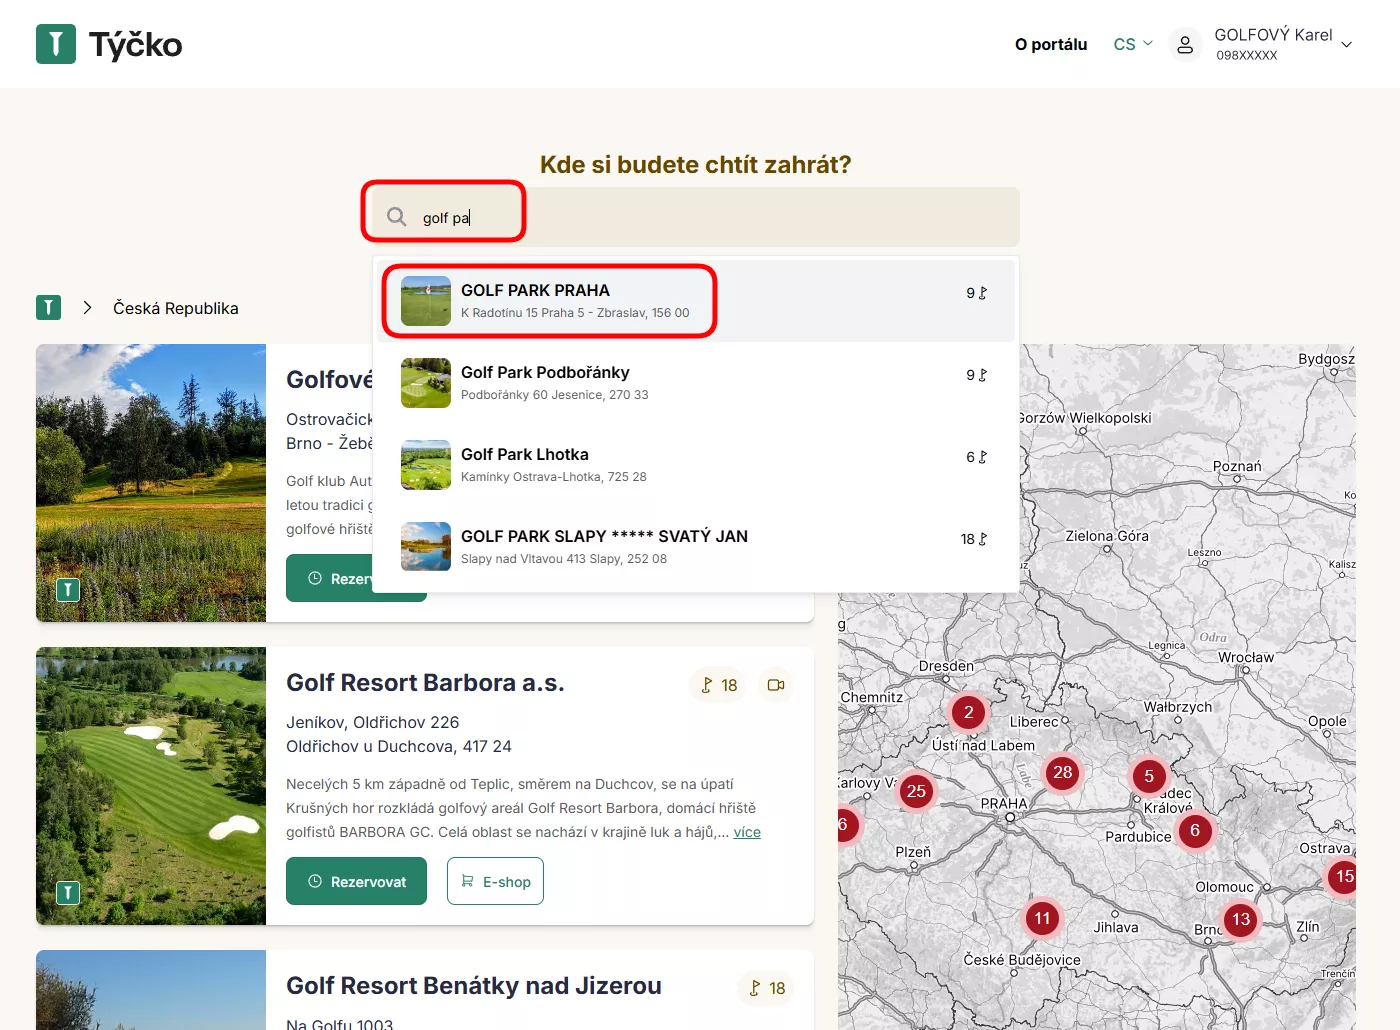Click the více link in Barbora description

(x=747, y=832)
